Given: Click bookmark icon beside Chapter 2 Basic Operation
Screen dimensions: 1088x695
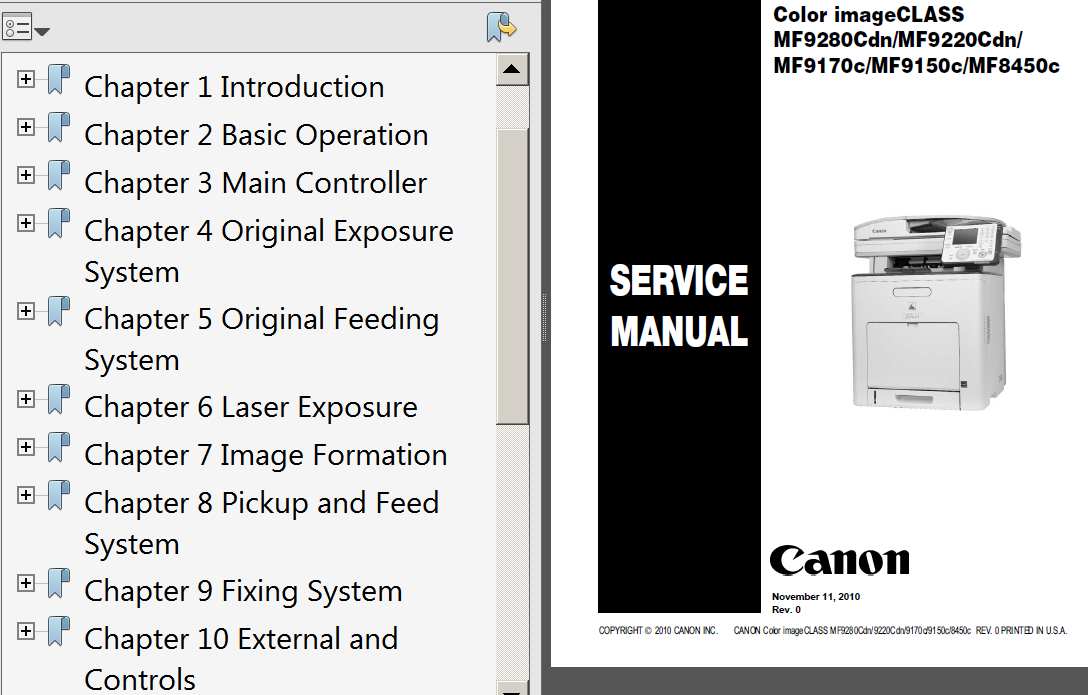Looking at the screenshot, I should tap(59, 127).
